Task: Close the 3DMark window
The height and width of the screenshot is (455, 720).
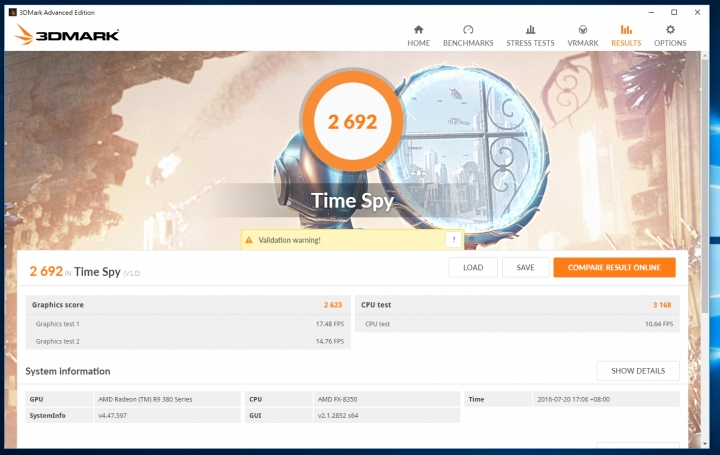Action: pos(698,12)
